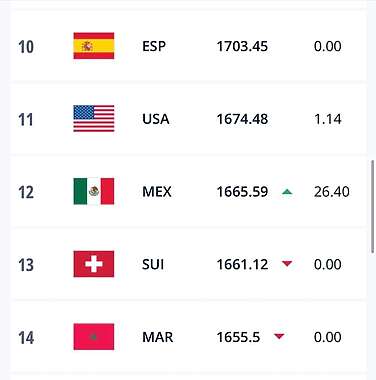Click Morocco's red down arrow indicator
The image size is (376, 380).
click(279, 336)
